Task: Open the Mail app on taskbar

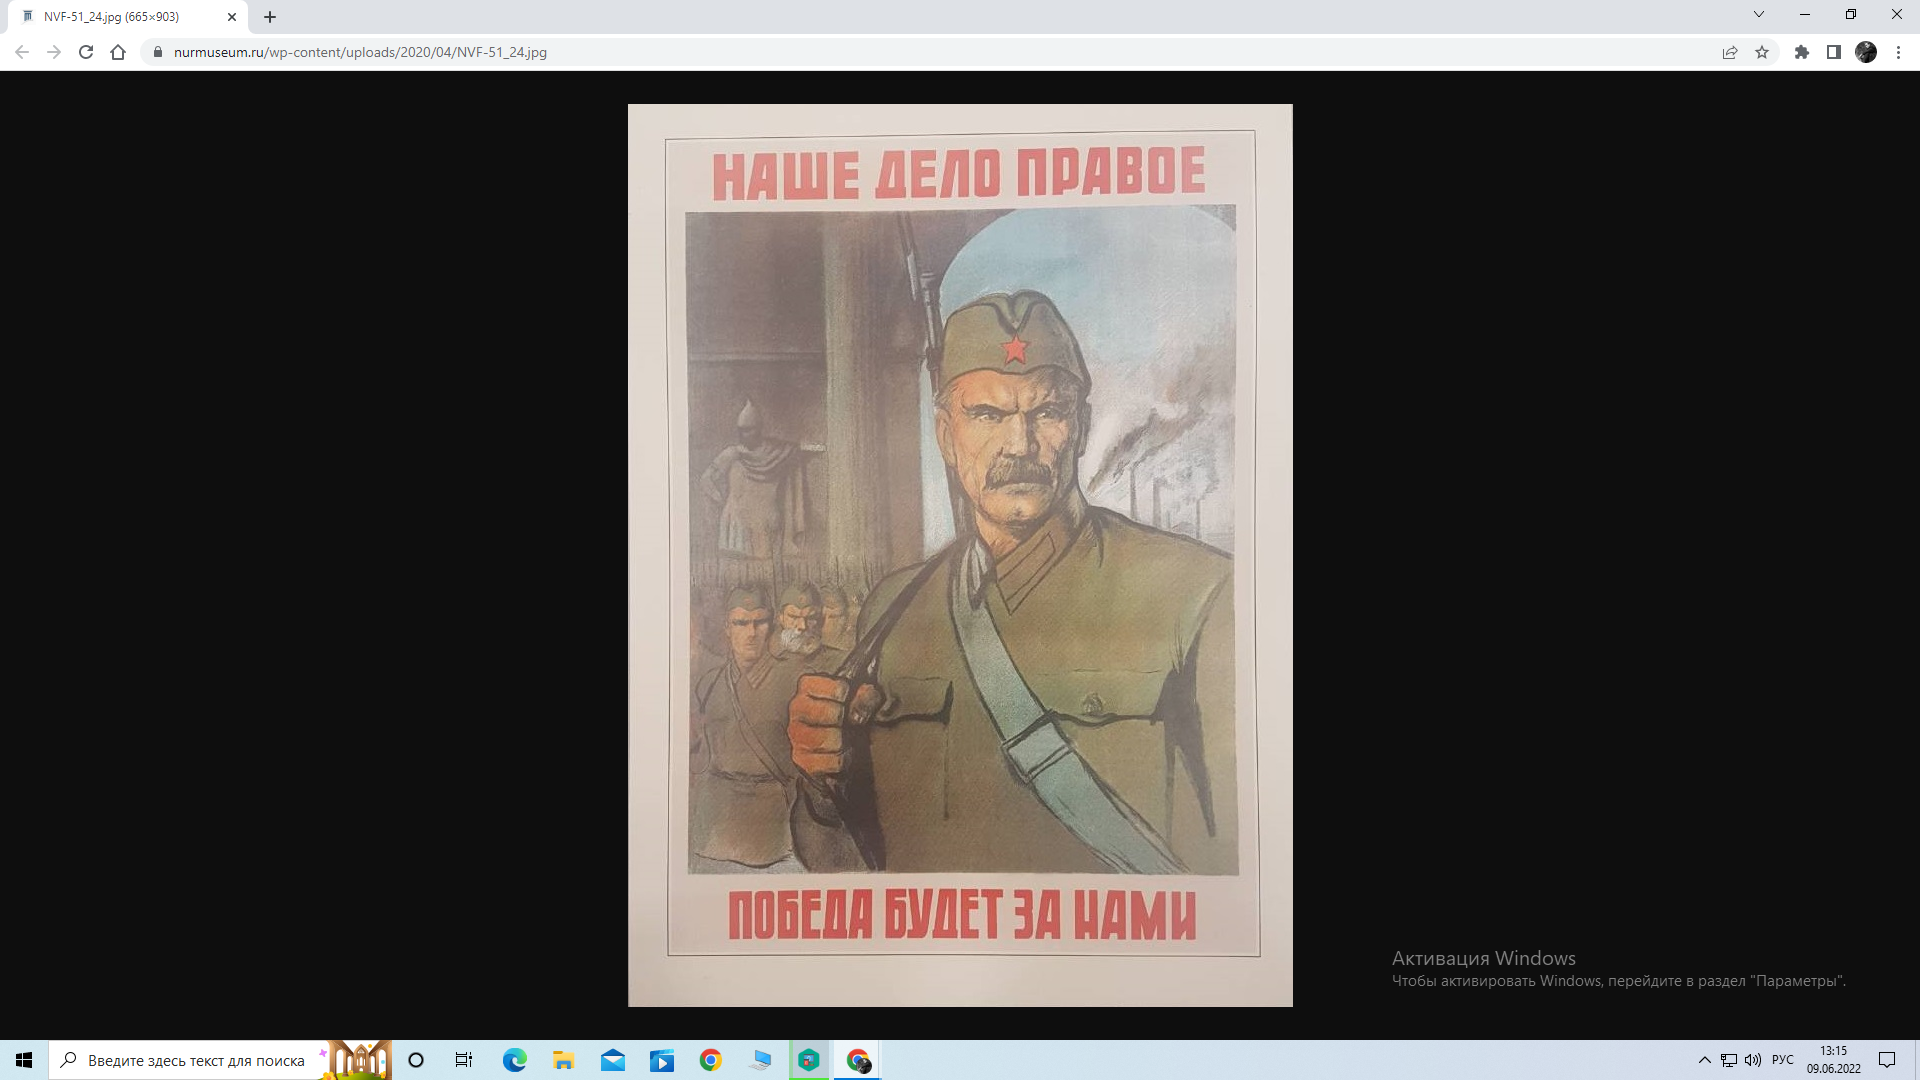Action: [613, 1060]
